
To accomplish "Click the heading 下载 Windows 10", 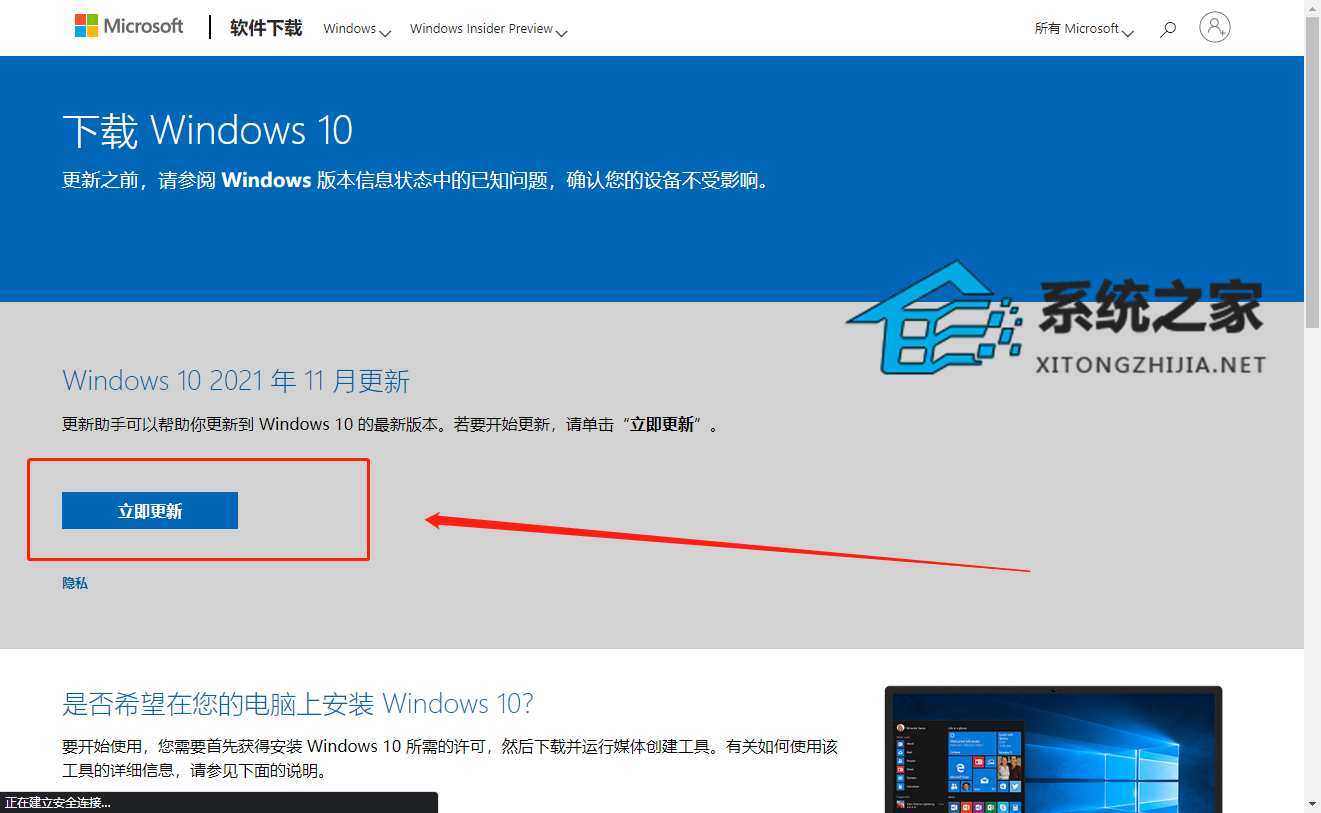I will click(208, 131).
